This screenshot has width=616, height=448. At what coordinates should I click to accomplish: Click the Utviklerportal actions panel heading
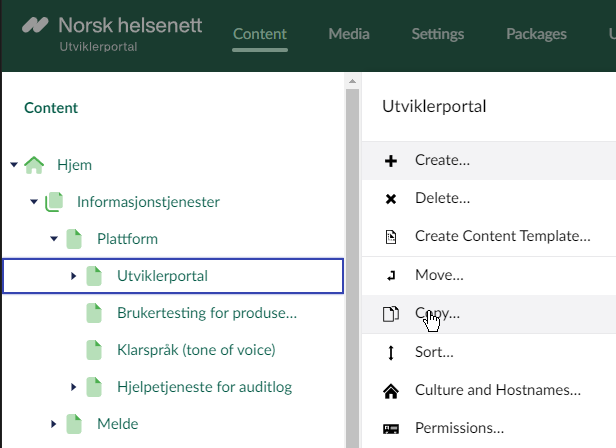[434, 106]
